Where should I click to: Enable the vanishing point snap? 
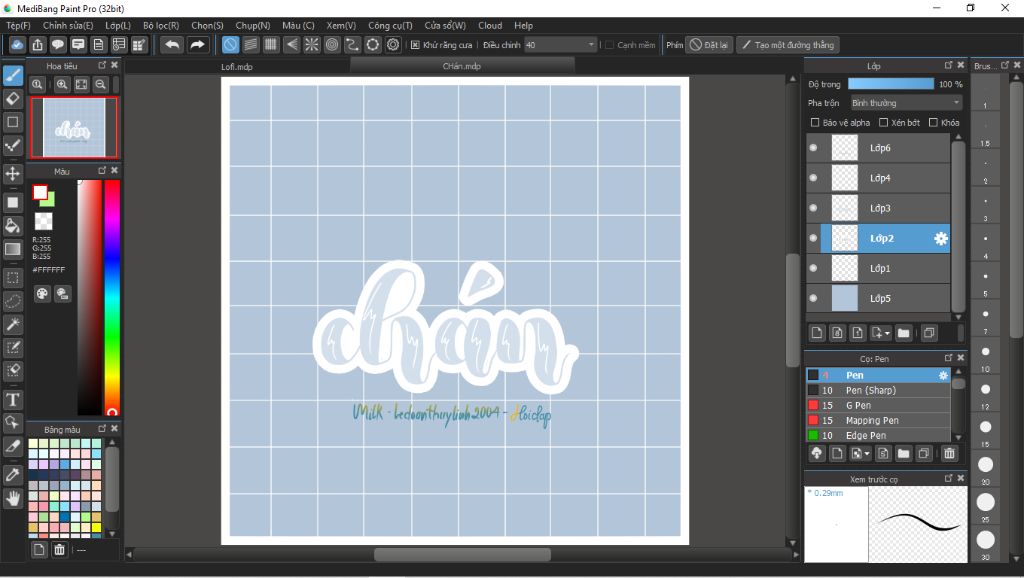(x=291, y=44)
